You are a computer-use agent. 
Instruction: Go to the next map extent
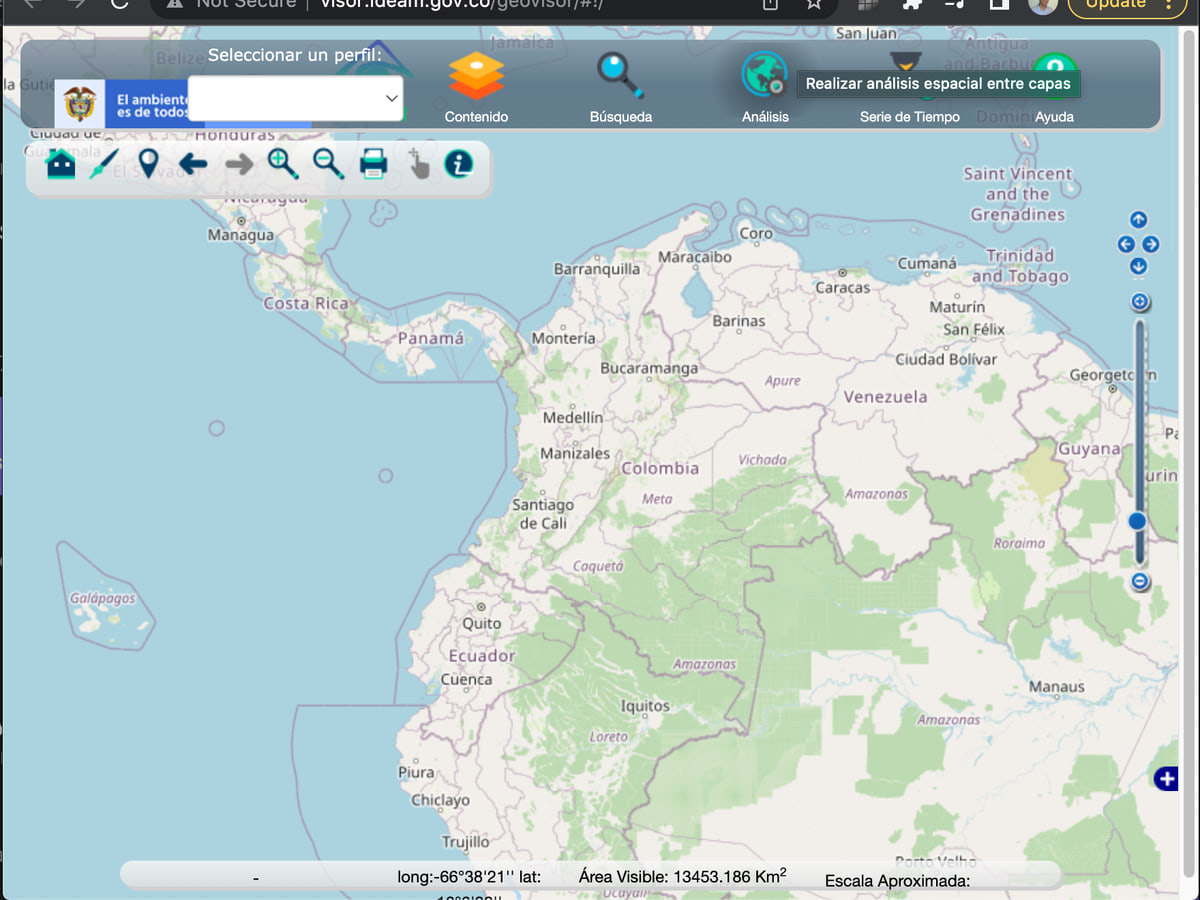[x=238, y=163]
